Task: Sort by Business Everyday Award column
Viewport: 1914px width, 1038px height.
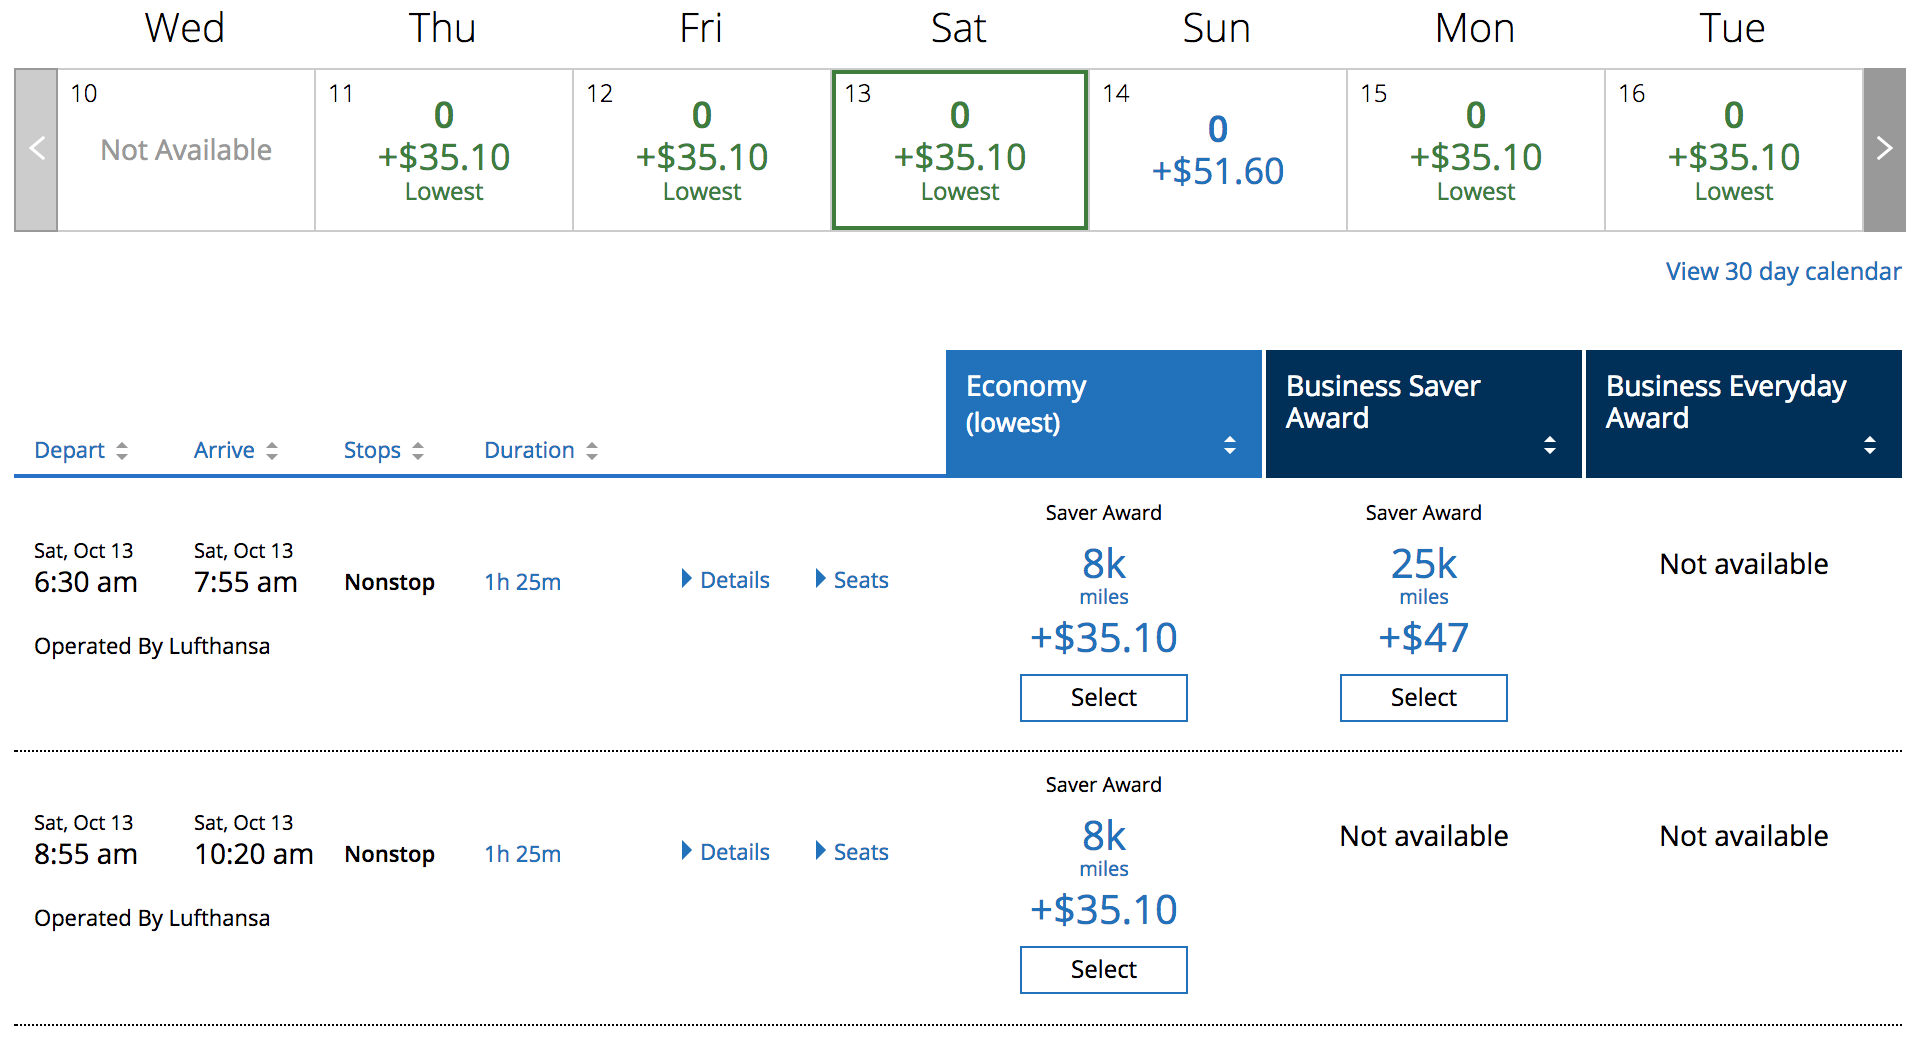Action: 1869,445
